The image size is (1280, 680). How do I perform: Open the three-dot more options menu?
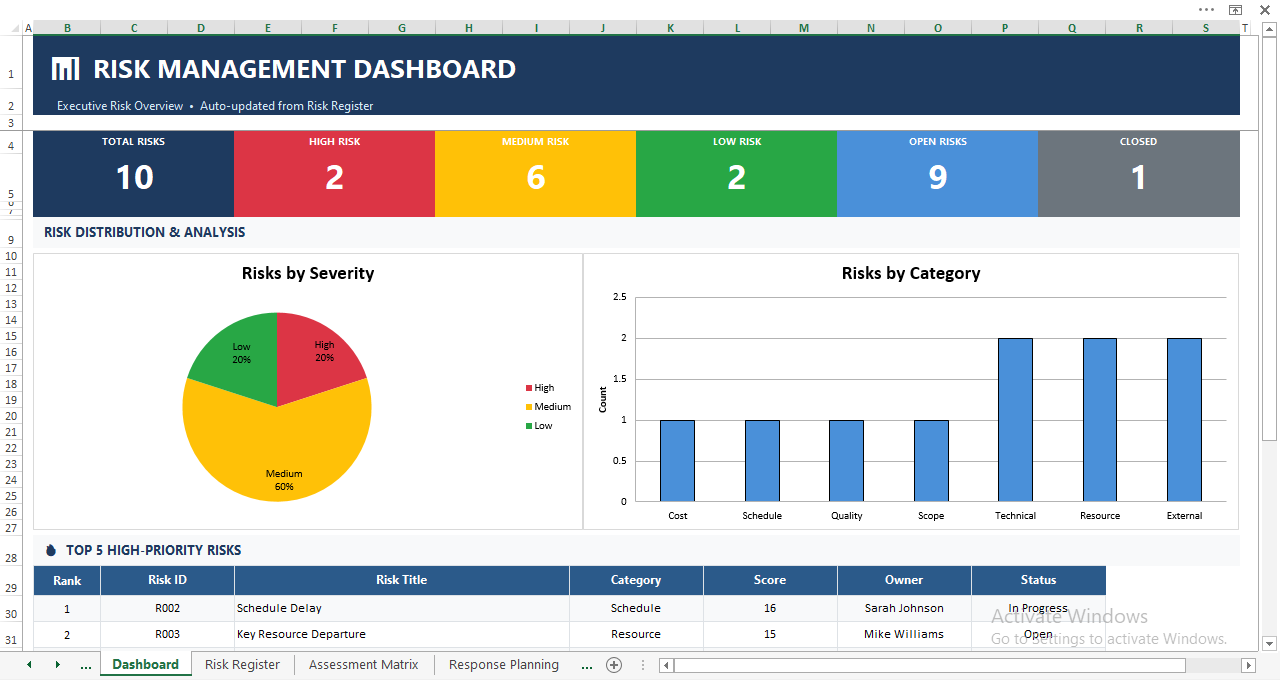(1207, 9)
